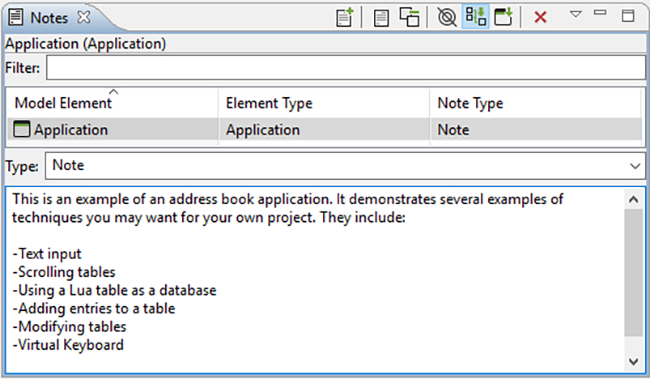Click inside the note text area

pos(315,280)
